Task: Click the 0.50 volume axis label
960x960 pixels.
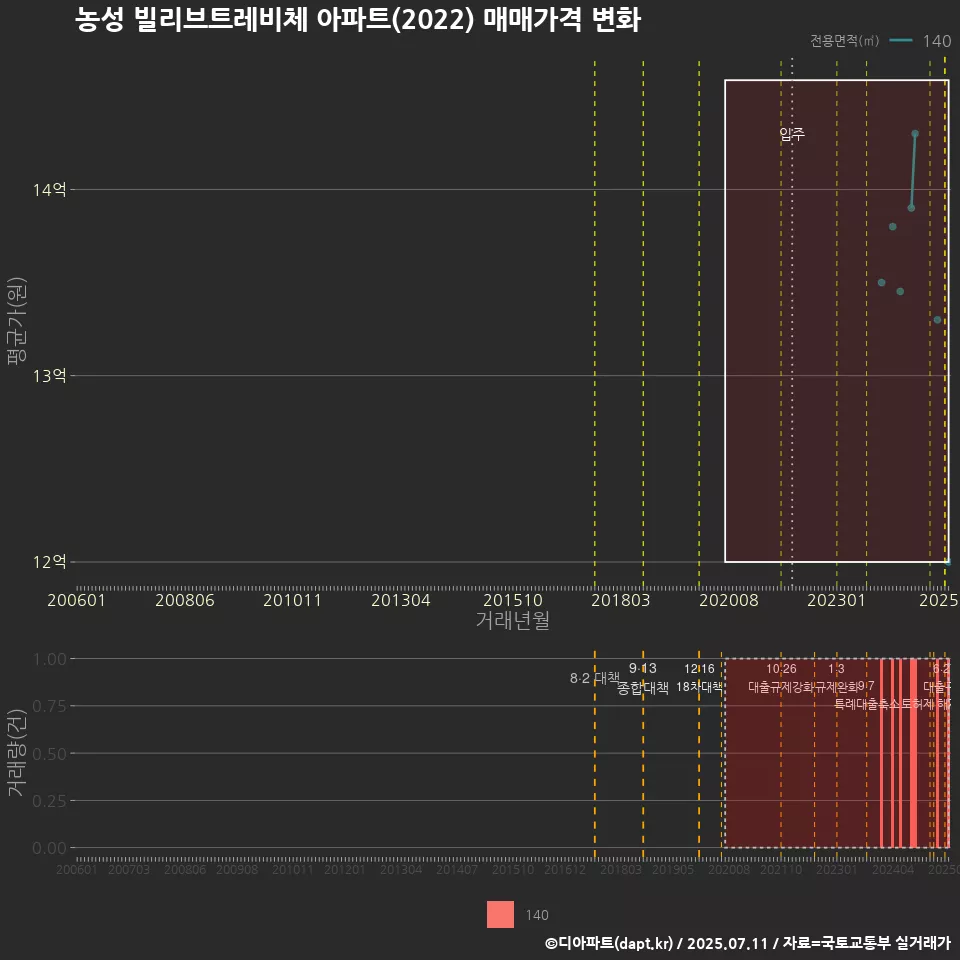Action: pyautogui.click(x=50, y=754)
